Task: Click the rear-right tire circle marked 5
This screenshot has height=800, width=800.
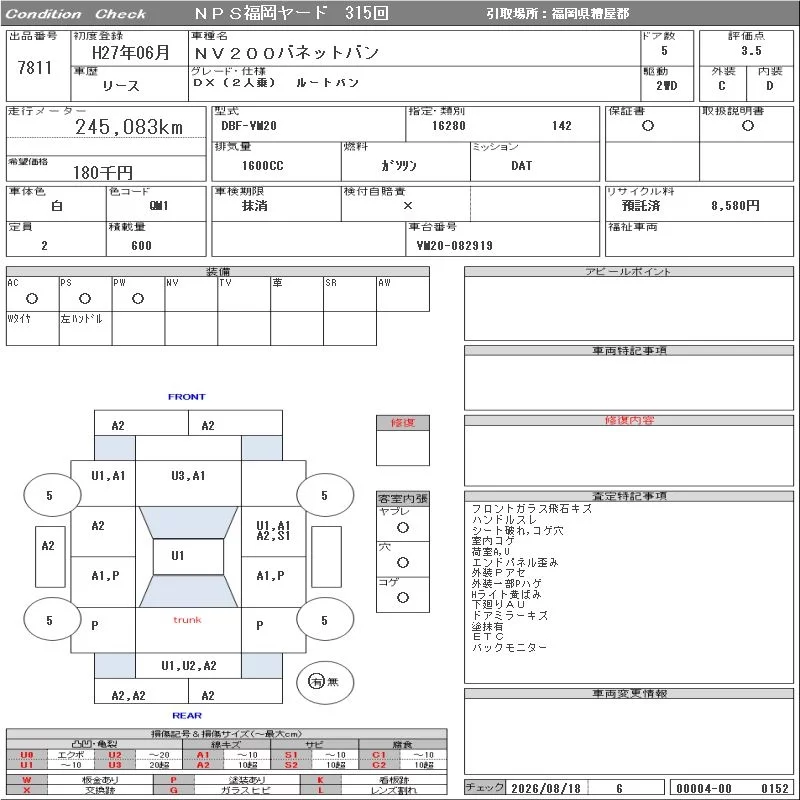Action: pos(325,620)
